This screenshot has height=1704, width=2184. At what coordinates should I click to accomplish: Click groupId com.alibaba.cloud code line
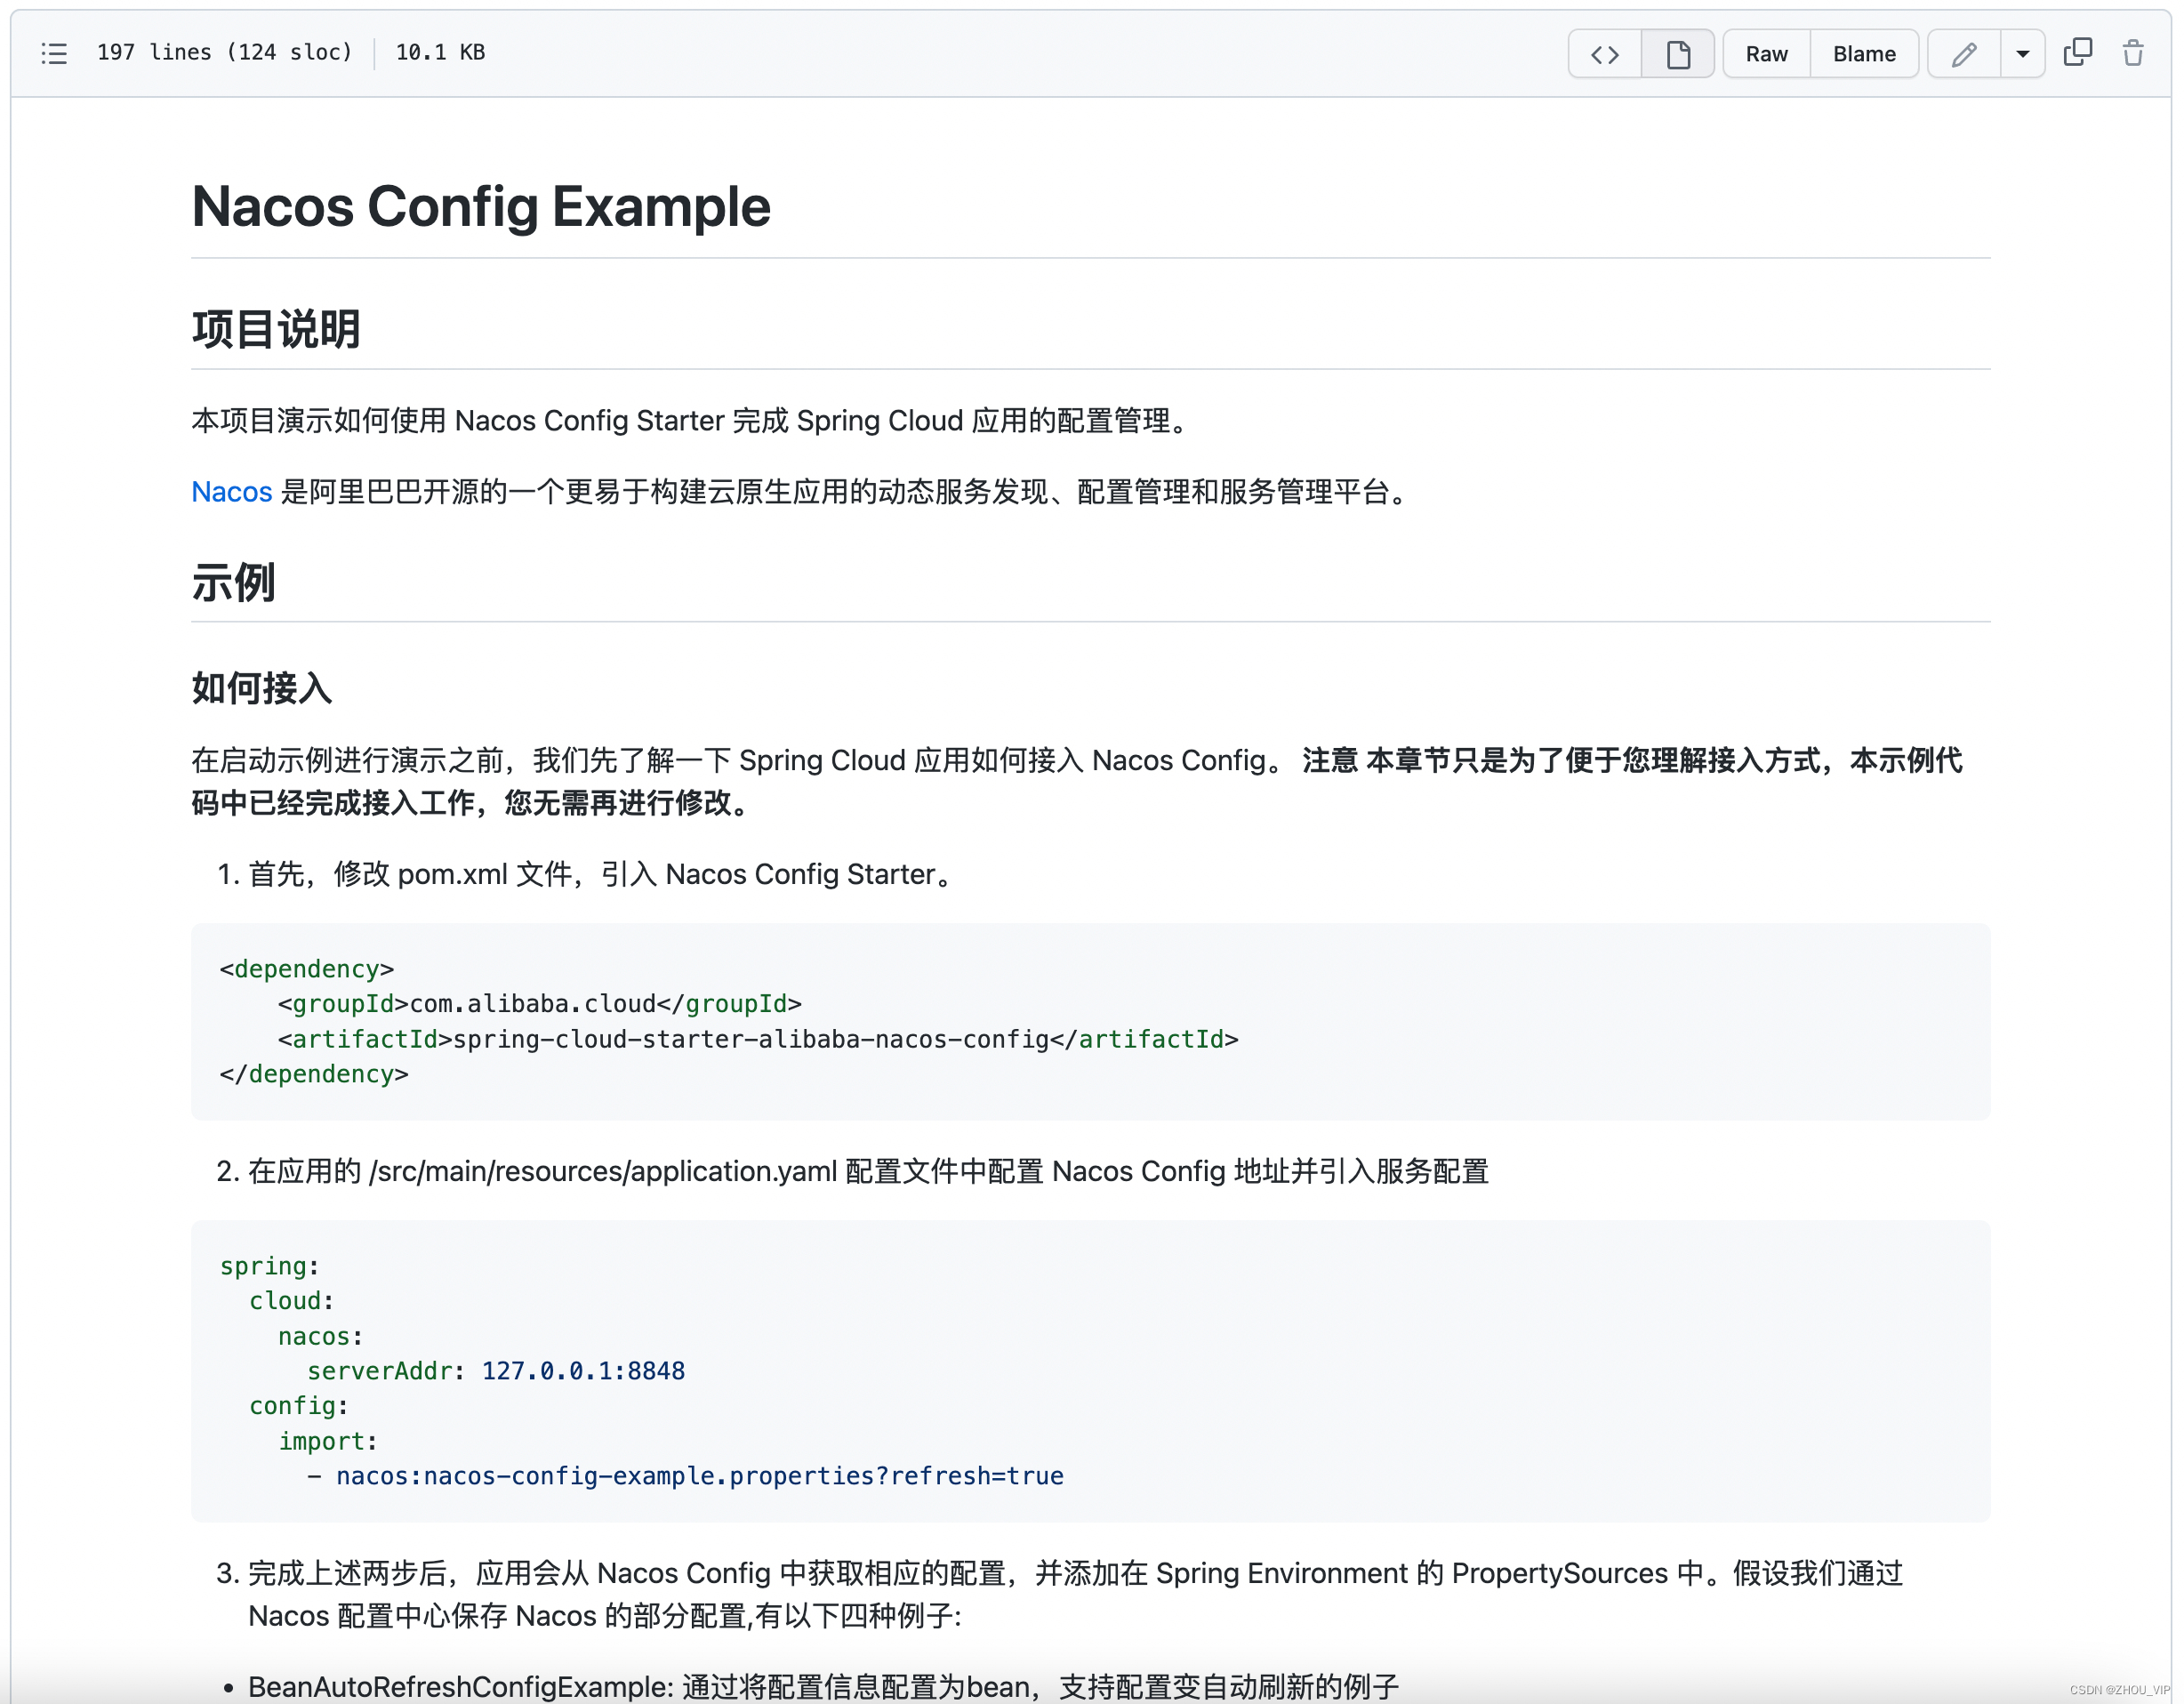click(x=540, y=1004)
